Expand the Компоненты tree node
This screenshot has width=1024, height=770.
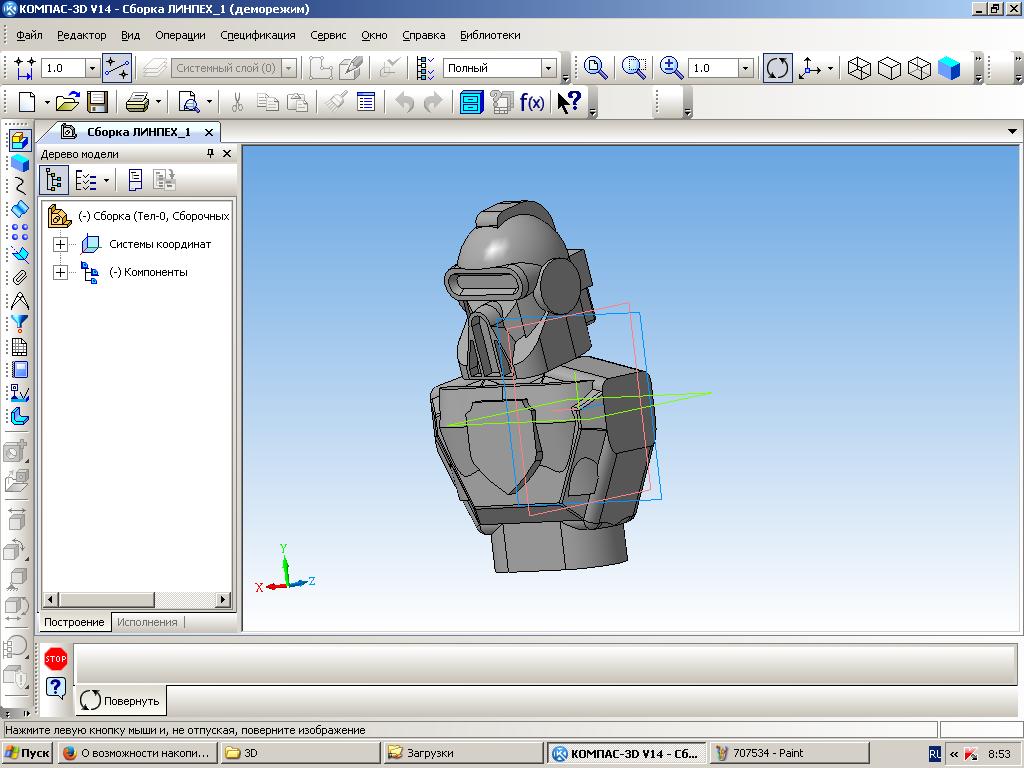(60, 272)
